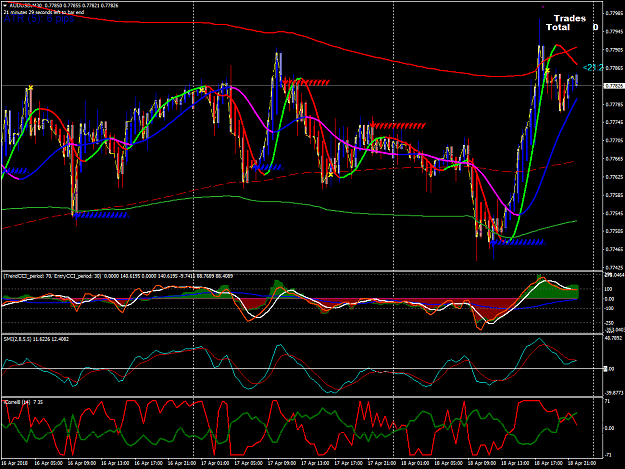
Task: Click the '16 Apr 09:00' time label
Action: click(x=82, y=463)
